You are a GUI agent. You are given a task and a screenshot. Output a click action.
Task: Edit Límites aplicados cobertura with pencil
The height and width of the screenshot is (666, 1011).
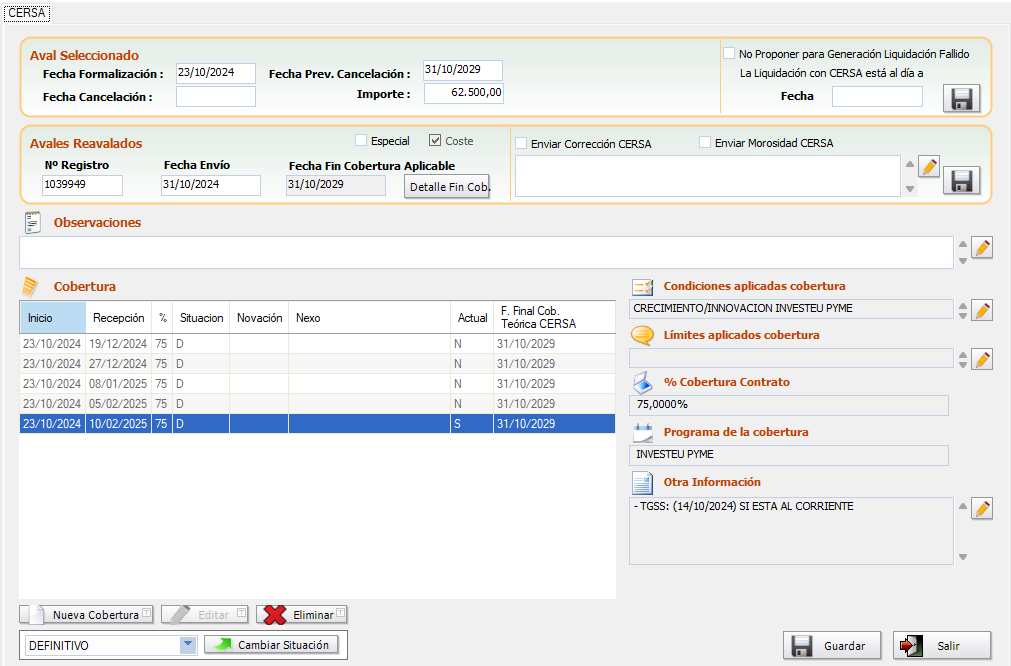982,359
